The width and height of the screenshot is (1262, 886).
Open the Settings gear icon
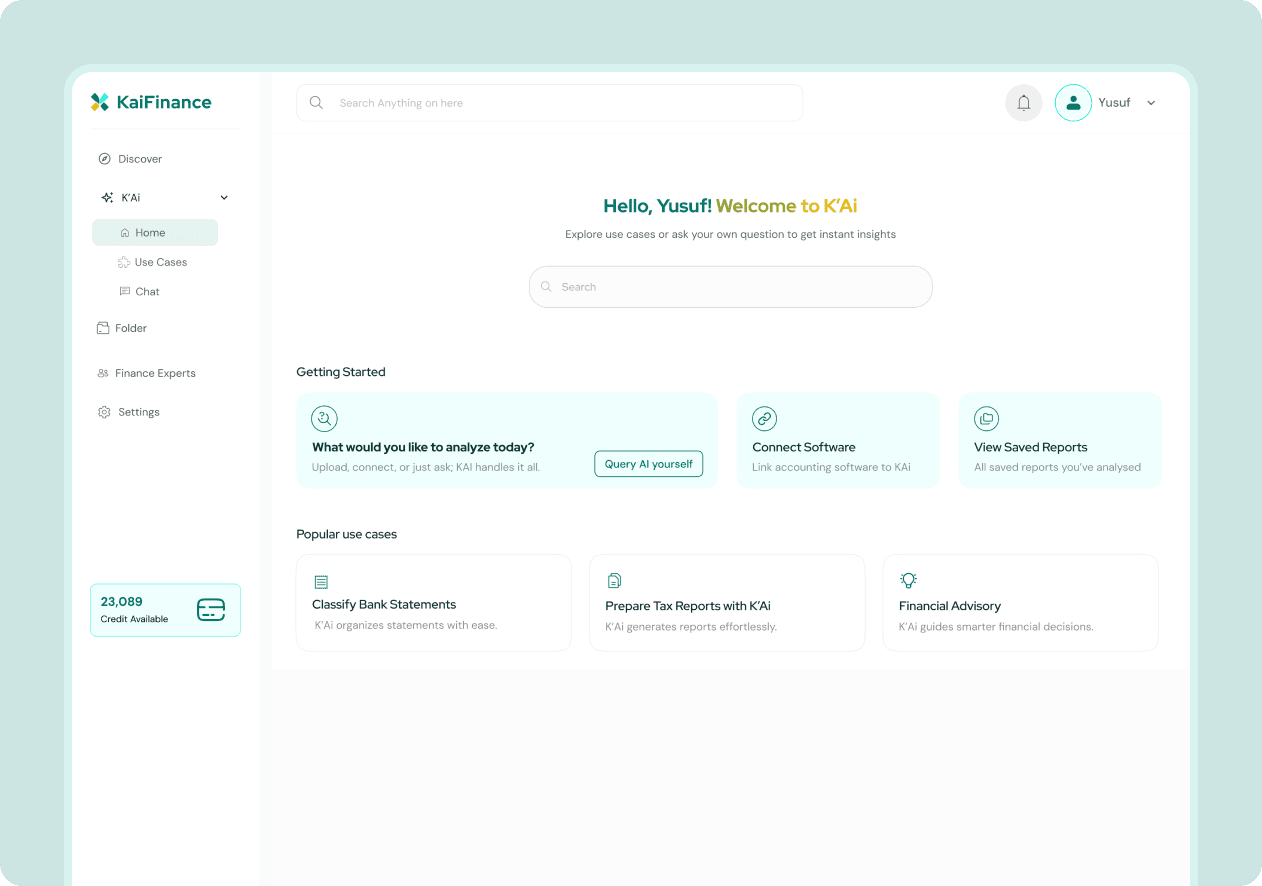103,411
